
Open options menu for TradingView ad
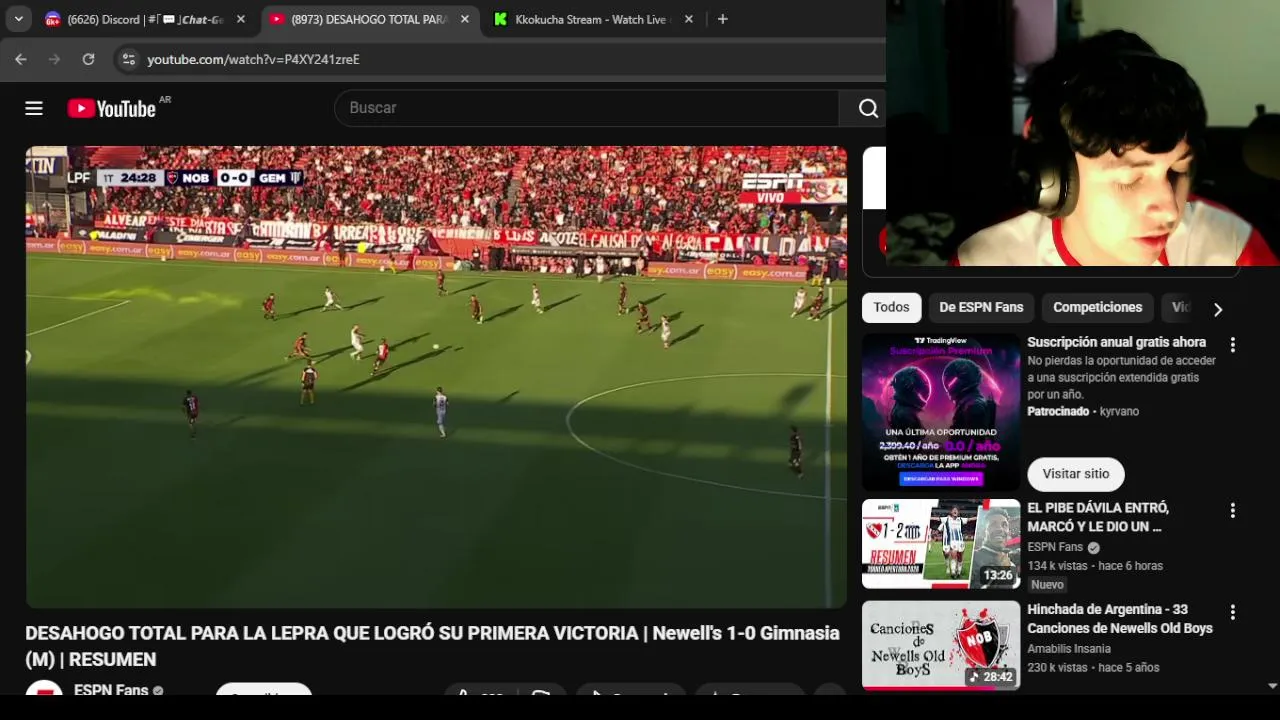coord(1232,344)
